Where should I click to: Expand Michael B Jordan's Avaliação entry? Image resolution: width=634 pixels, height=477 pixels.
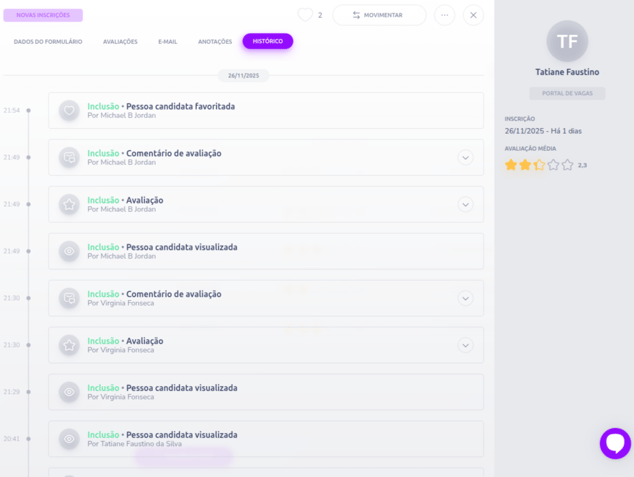465,204
